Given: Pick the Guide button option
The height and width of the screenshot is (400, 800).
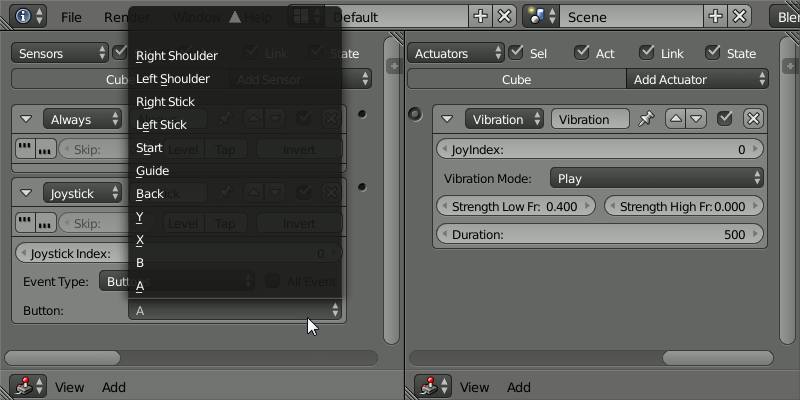Looking at the screenshot, I should 153,171.
